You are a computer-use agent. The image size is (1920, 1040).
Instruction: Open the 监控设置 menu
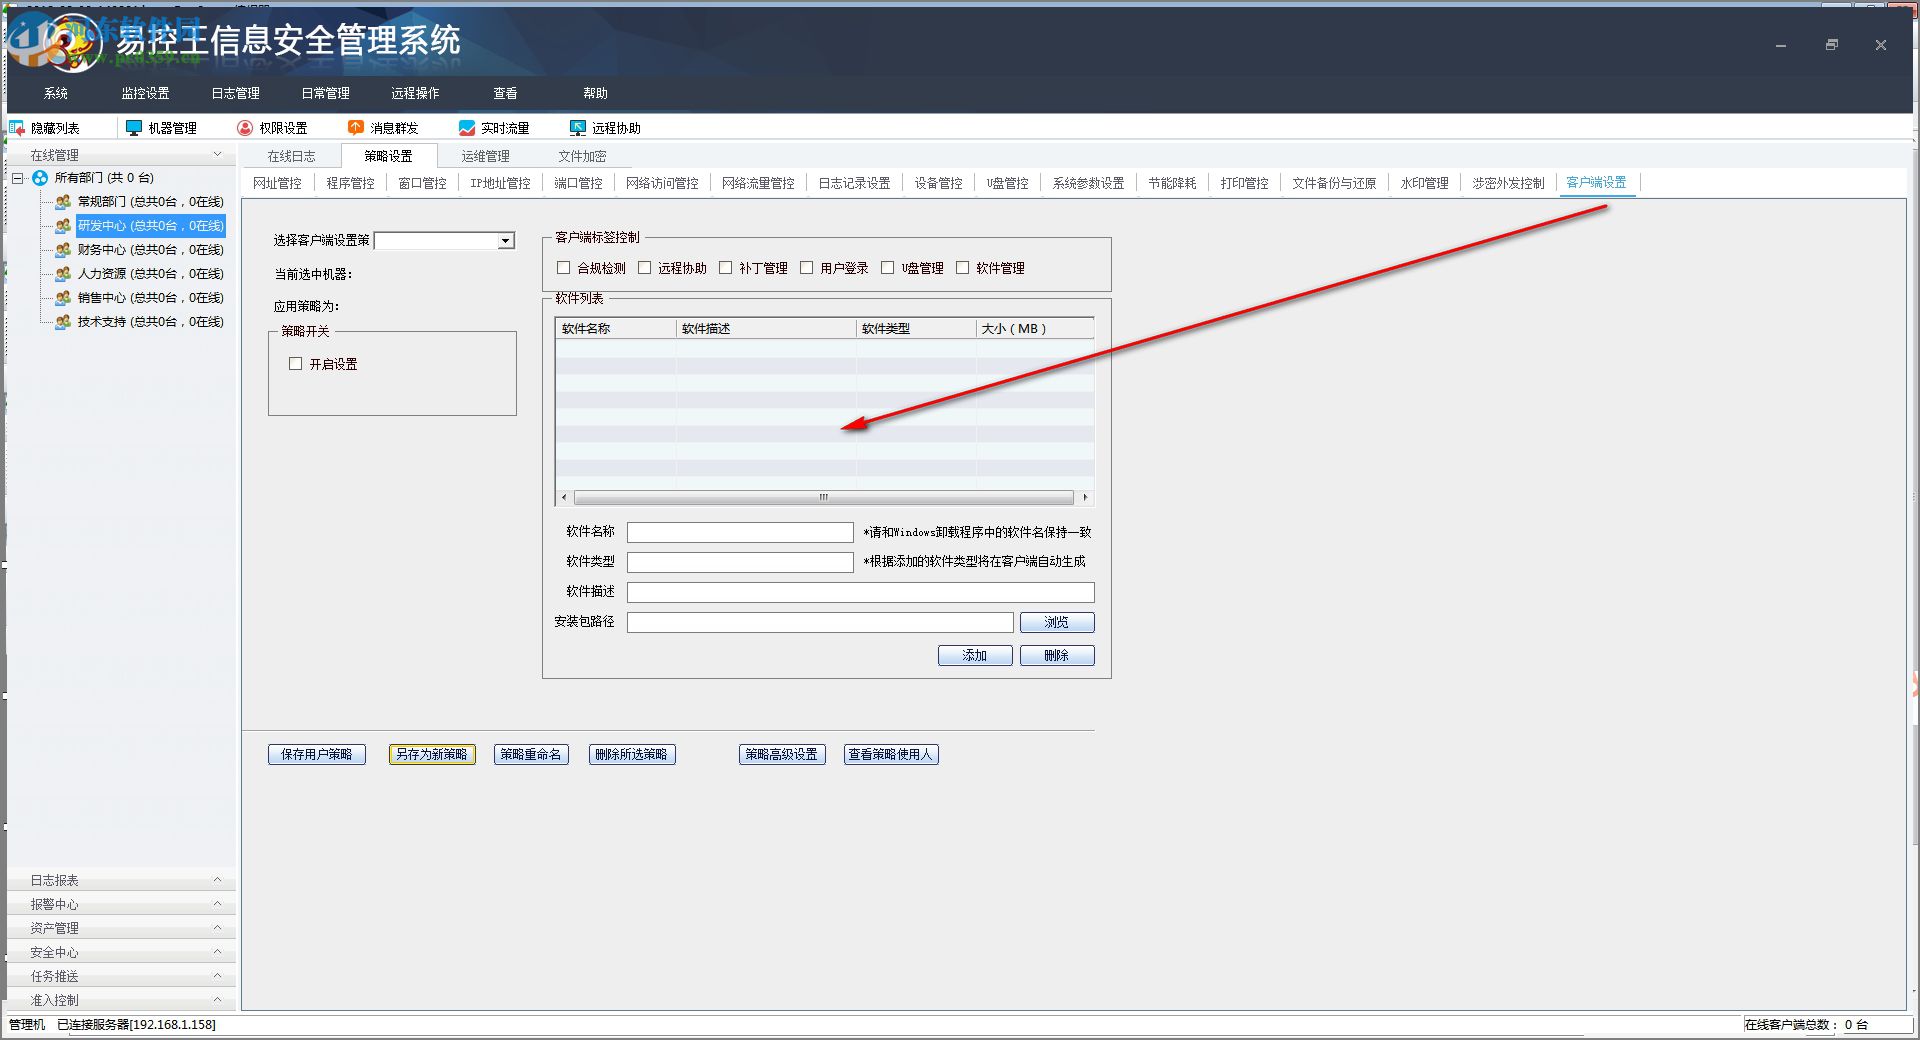click(x=145, y=93)
